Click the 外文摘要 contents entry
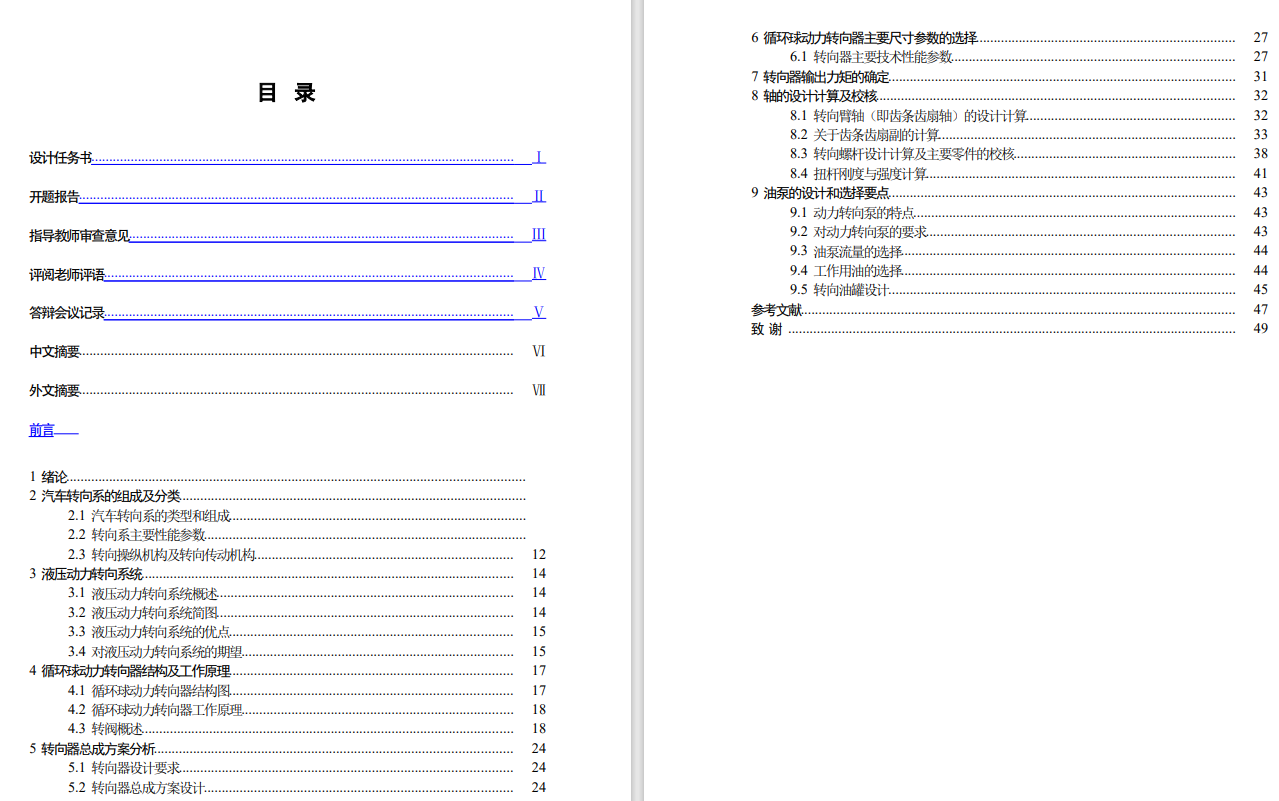The height and width of the screenshot is (801, 1279). point(287,391)
